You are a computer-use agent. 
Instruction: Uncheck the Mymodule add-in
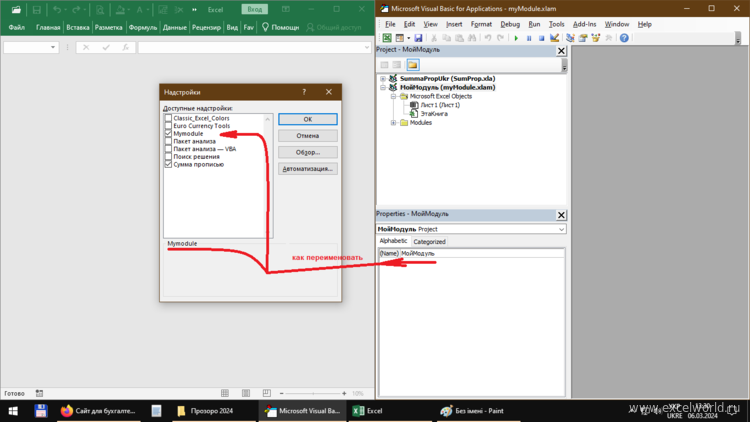(x=168, y=133)
